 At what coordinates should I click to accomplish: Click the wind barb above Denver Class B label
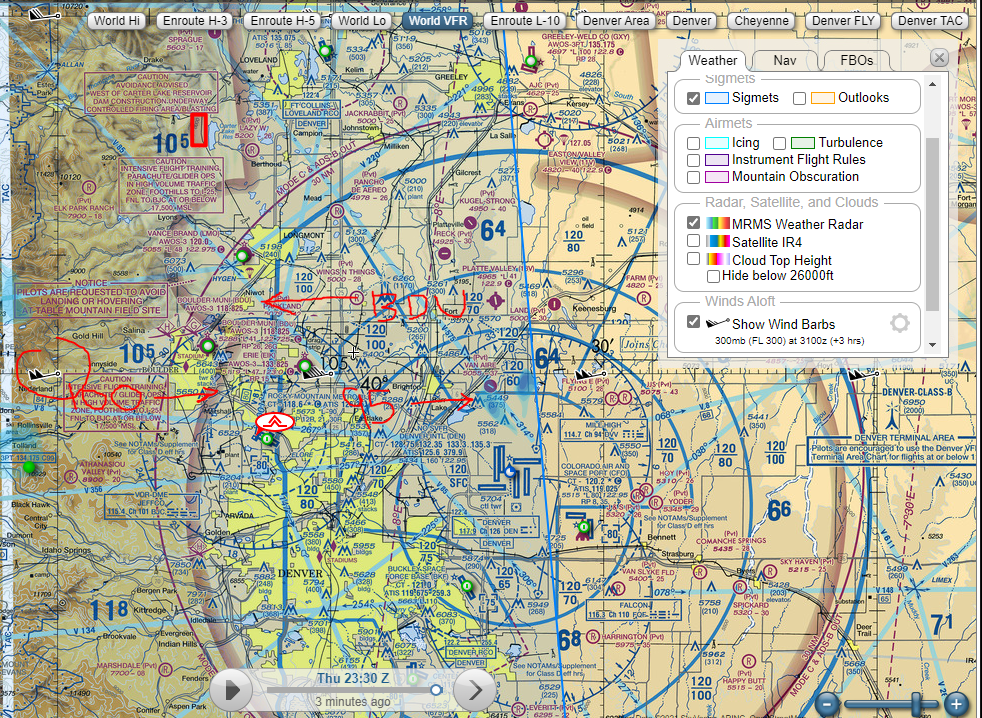click(x=863, y=375)
